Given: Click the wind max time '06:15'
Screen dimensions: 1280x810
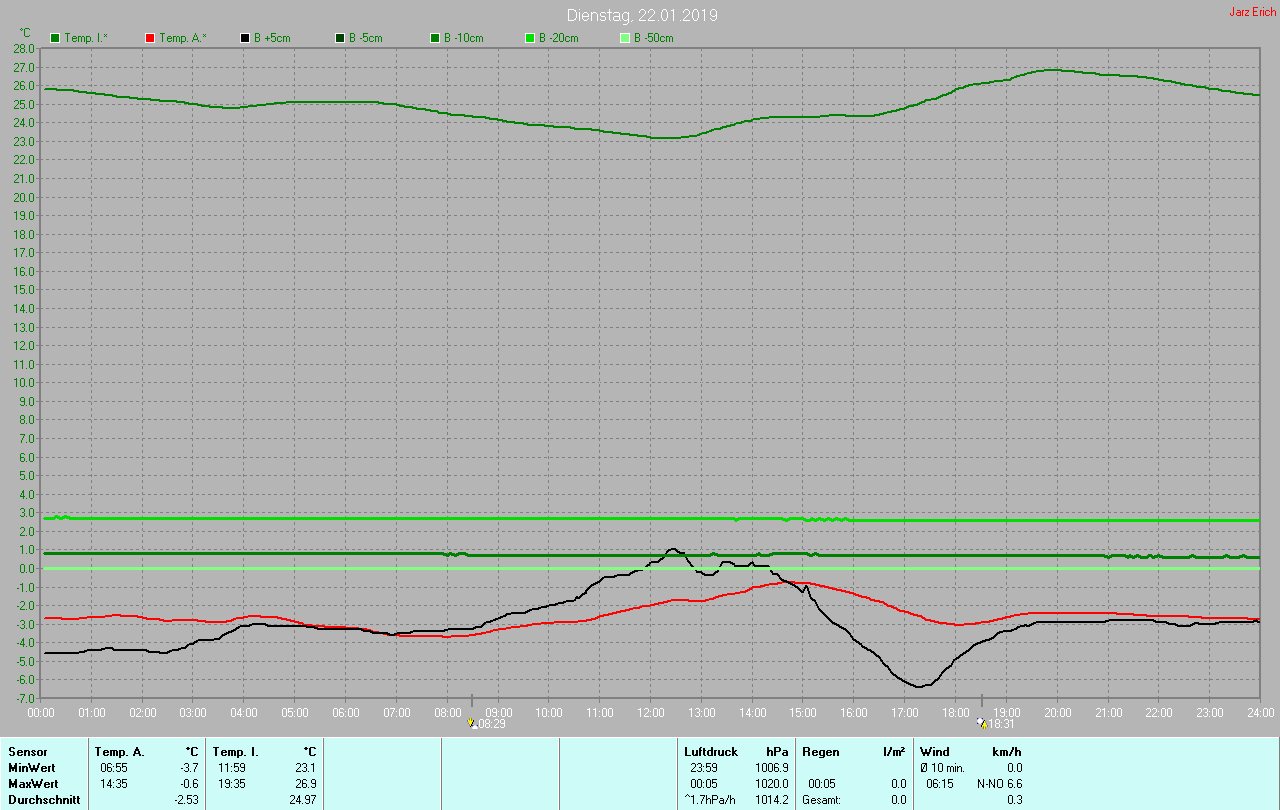Looking at the screenshot, I should [x=940, y=784].
